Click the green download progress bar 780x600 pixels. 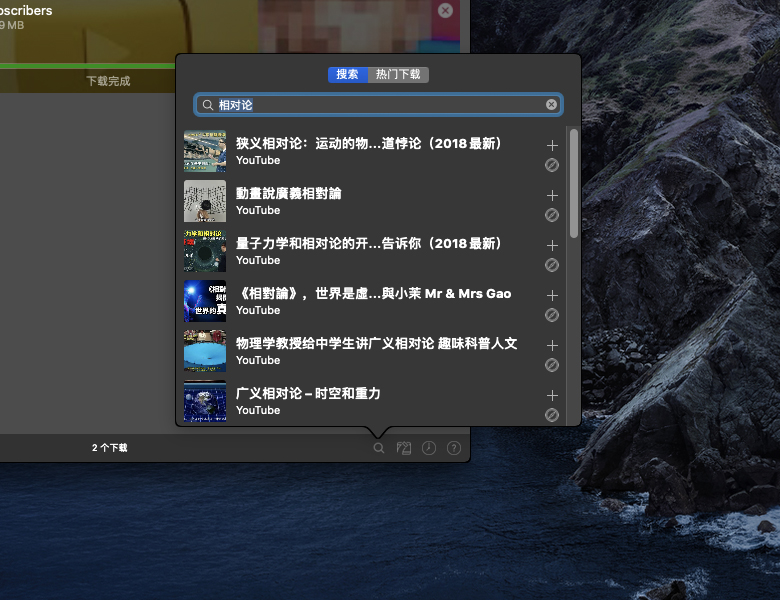(x=88, y=66)
